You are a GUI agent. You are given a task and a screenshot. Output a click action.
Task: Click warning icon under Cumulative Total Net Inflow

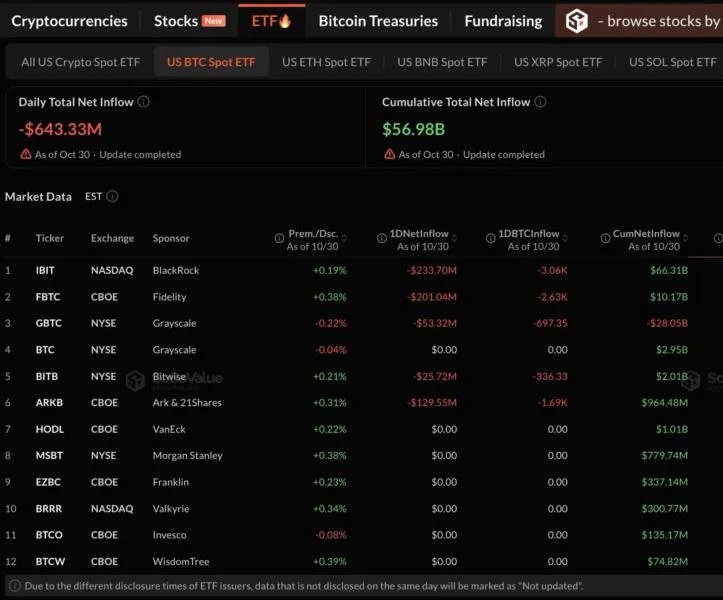pyautogui.click(x=390, y=154)
